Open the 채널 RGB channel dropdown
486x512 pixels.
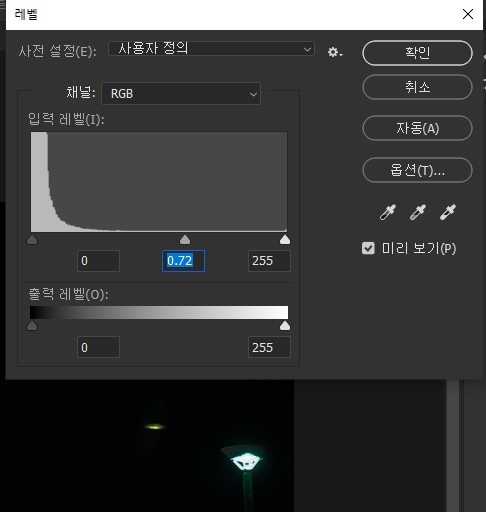pos(181,94)
